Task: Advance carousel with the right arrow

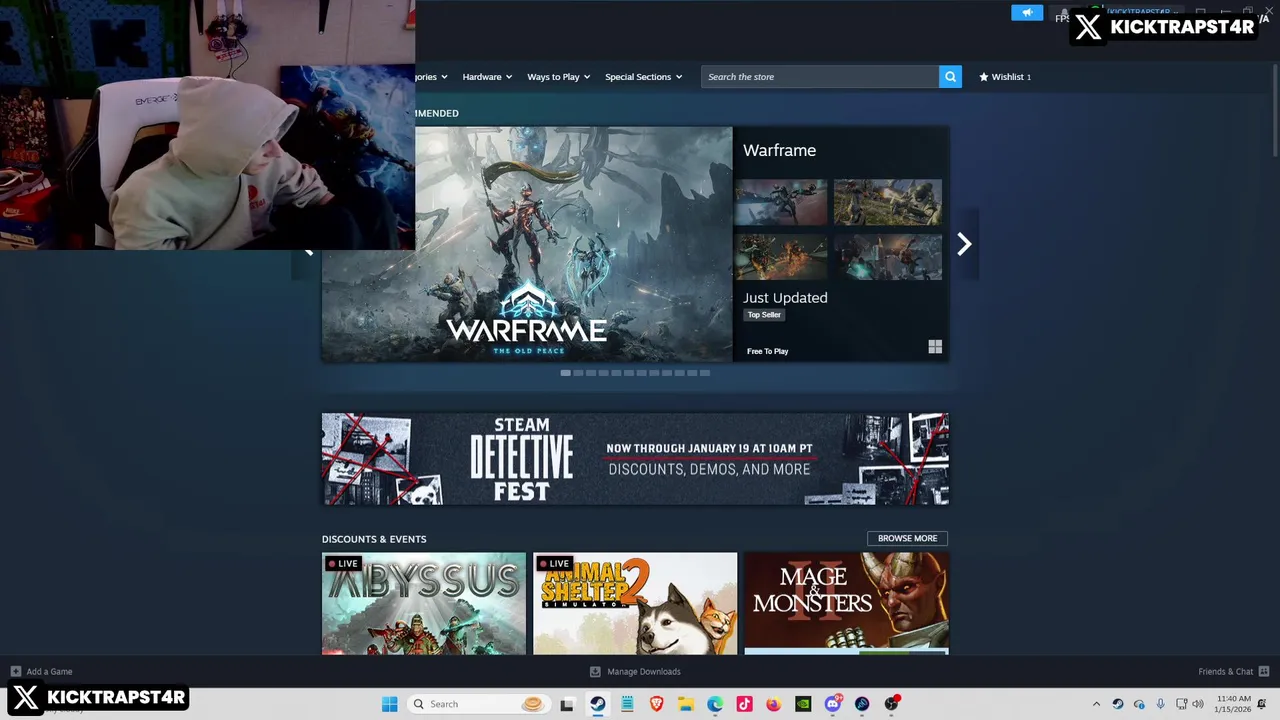Action: click(964, 244)
